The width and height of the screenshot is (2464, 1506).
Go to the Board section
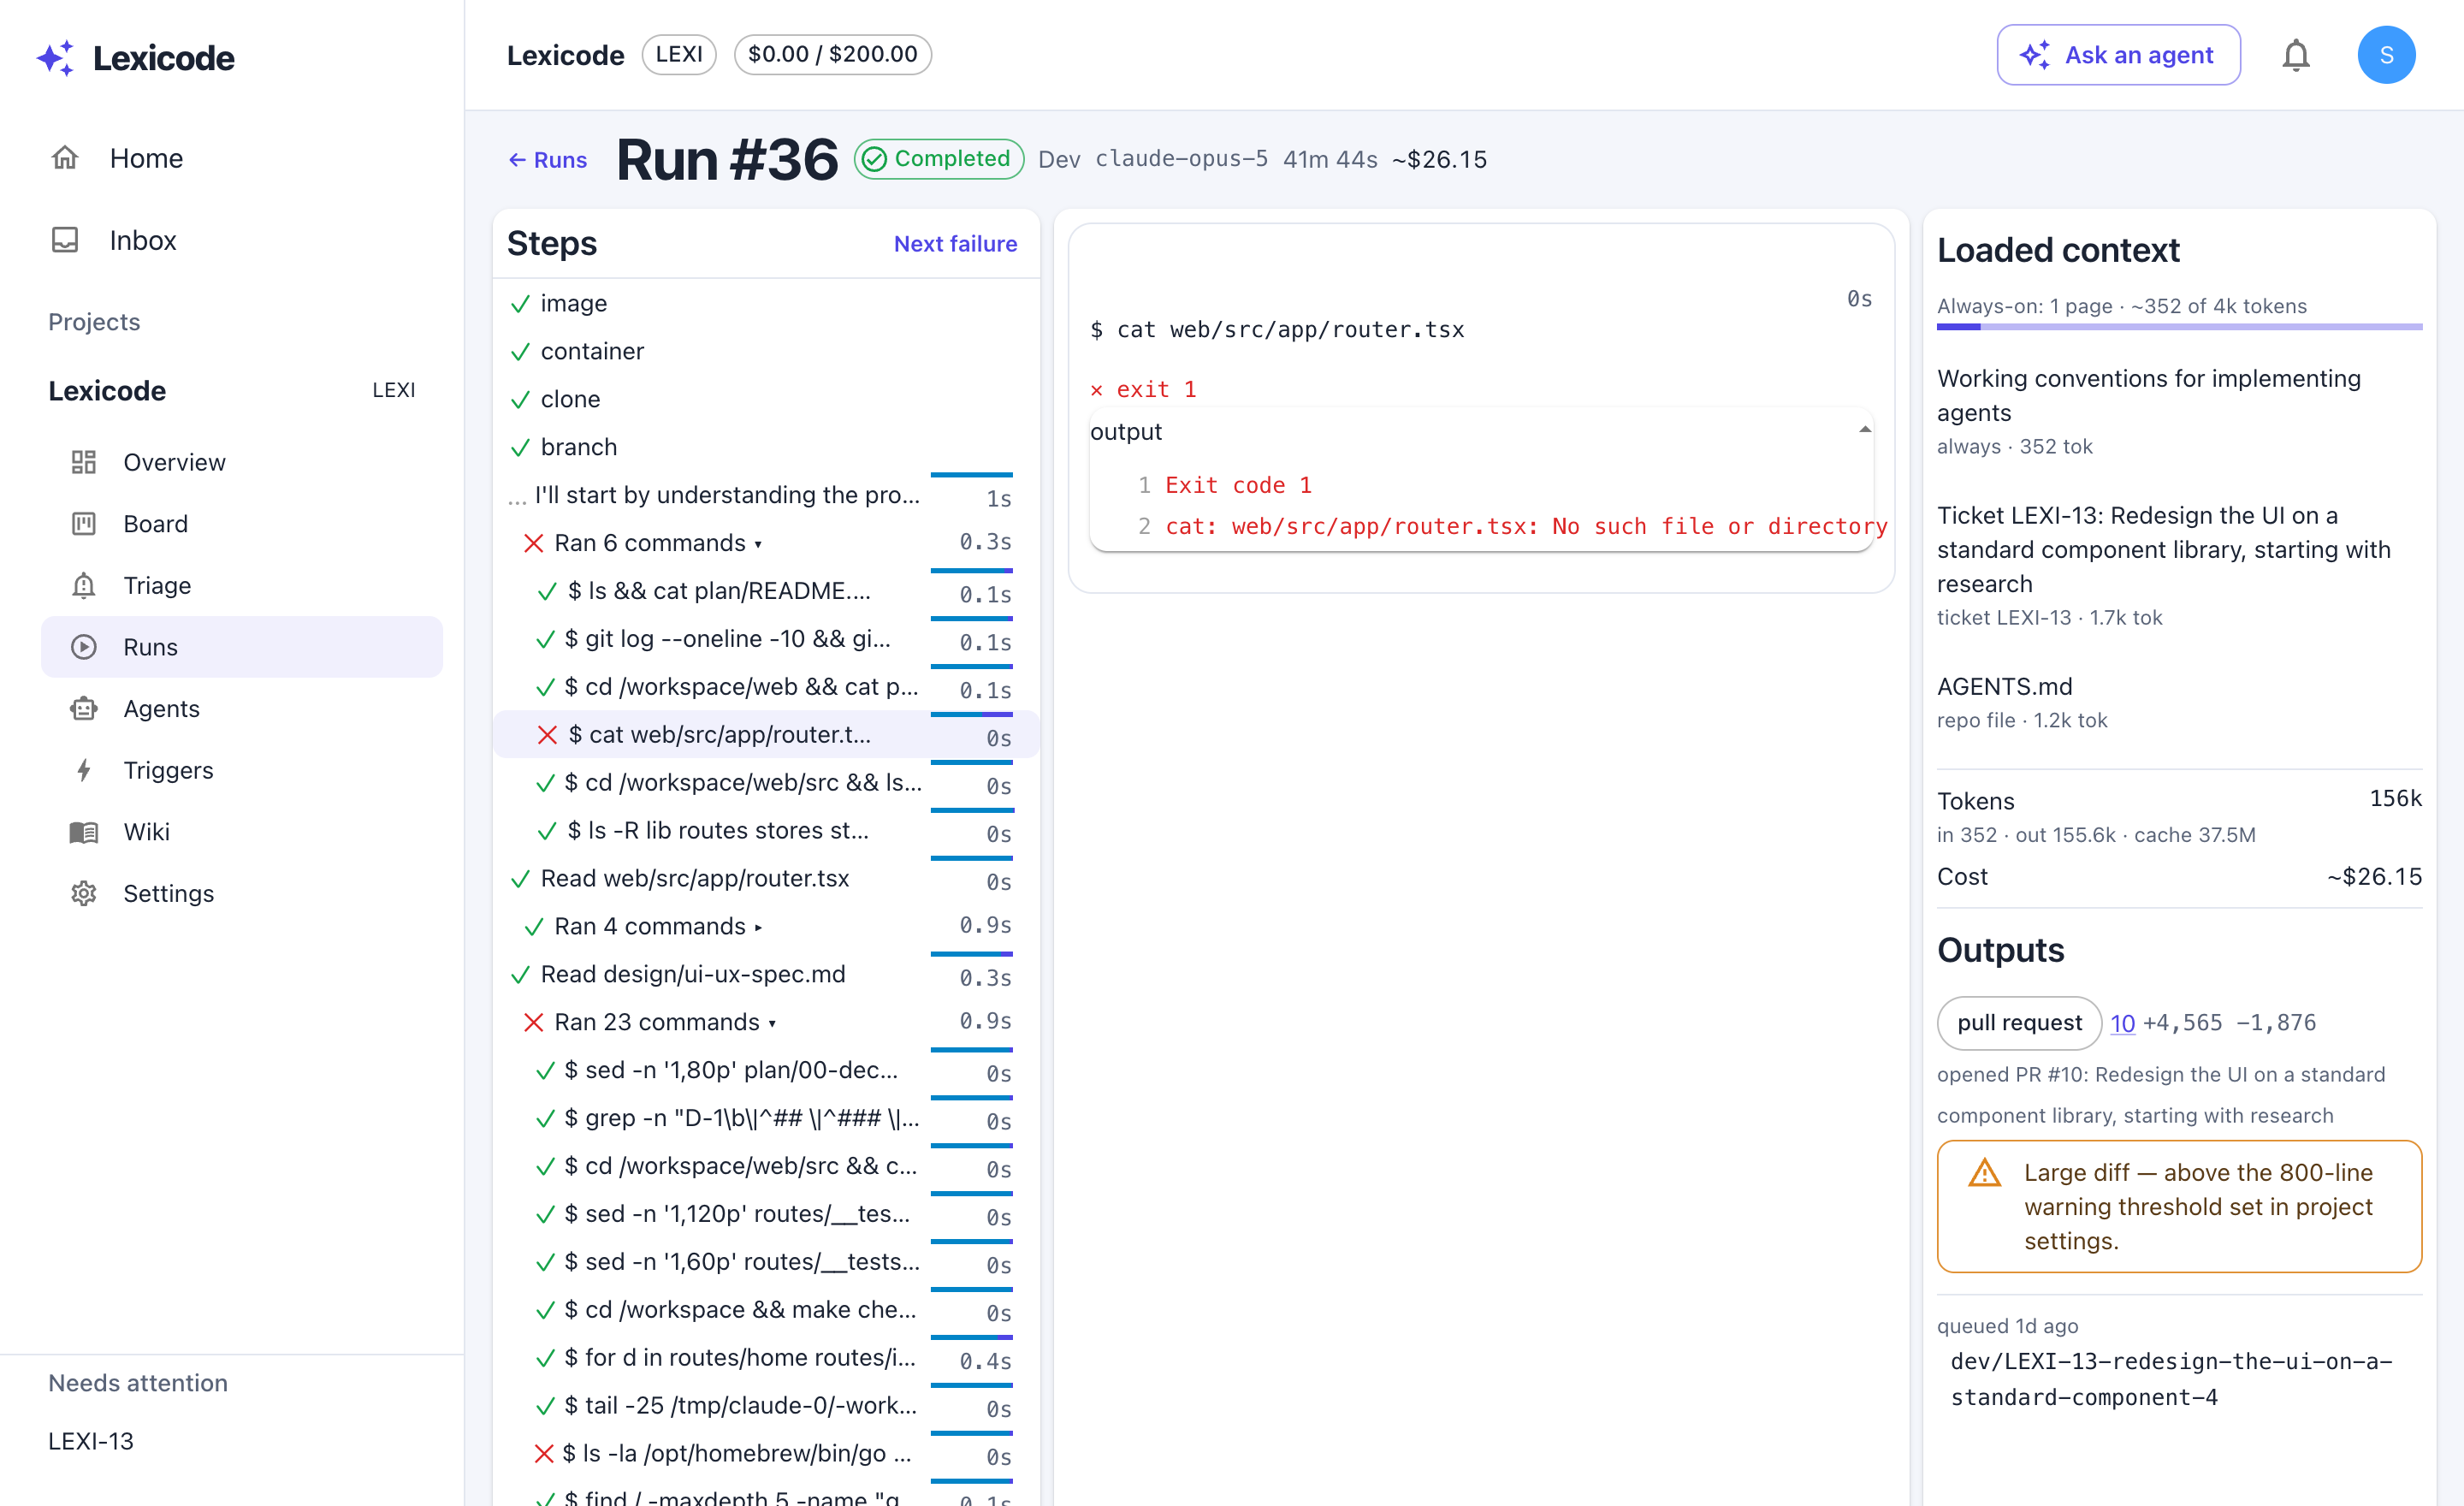tap(242, 524)
